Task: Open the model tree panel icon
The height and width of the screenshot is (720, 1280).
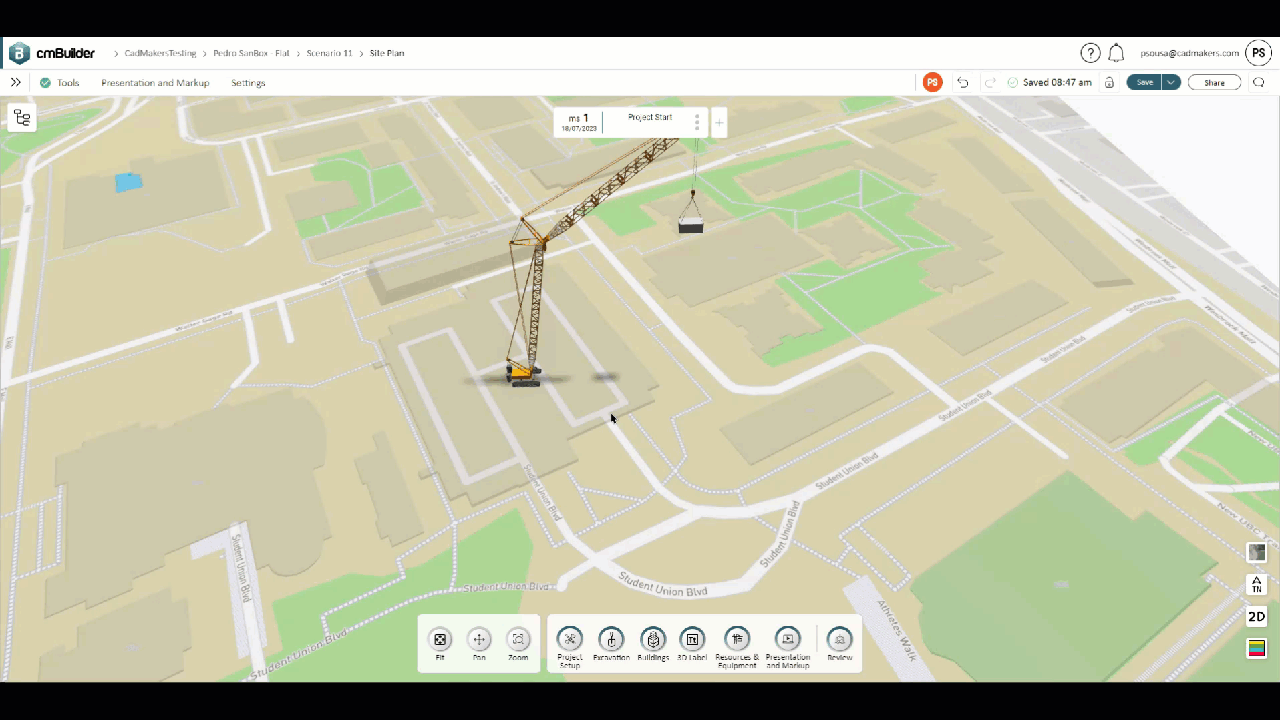Action: [x=22, y=118]
